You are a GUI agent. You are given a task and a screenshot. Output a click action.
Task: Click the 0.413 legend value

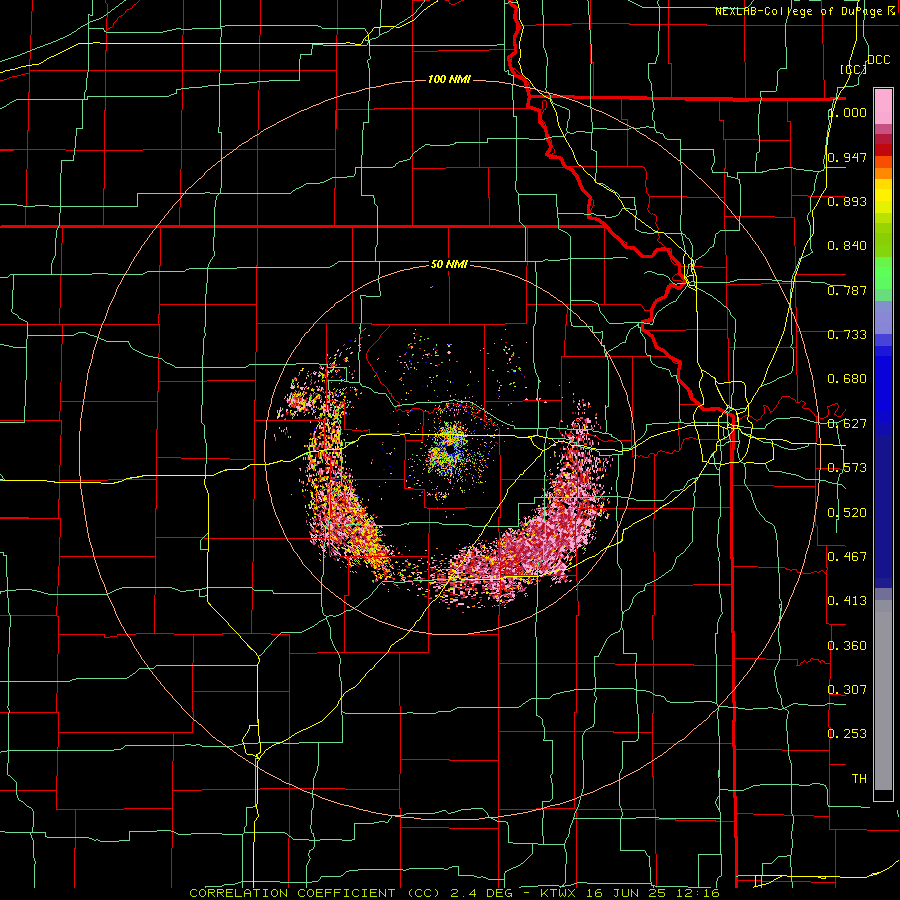pyautogui.click(x=847, y=601)
